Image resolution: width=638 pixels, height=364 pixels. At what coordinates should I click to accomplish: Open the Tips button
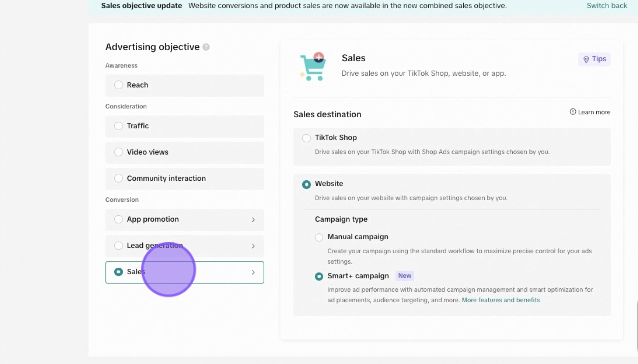[594, 59]
